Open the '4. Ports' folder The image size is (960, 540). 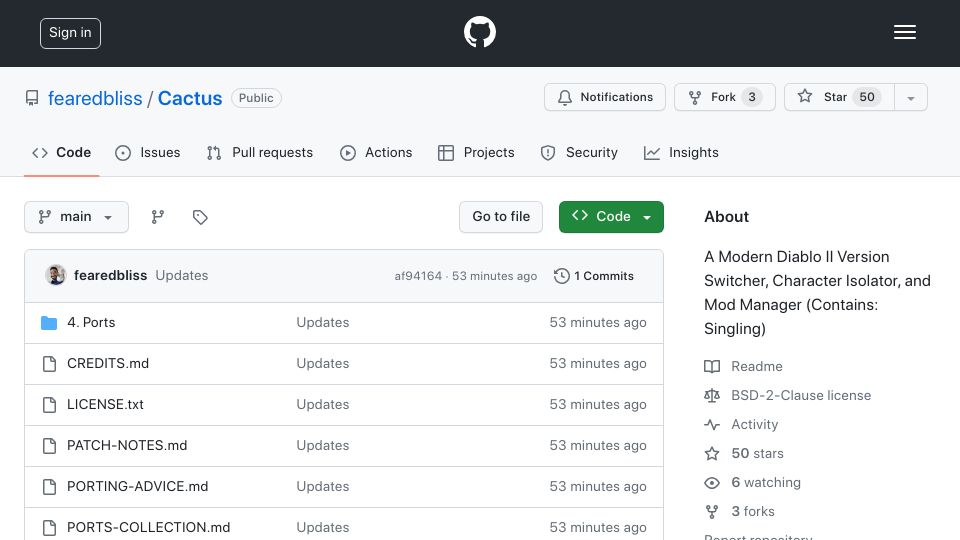click(91, 323)
